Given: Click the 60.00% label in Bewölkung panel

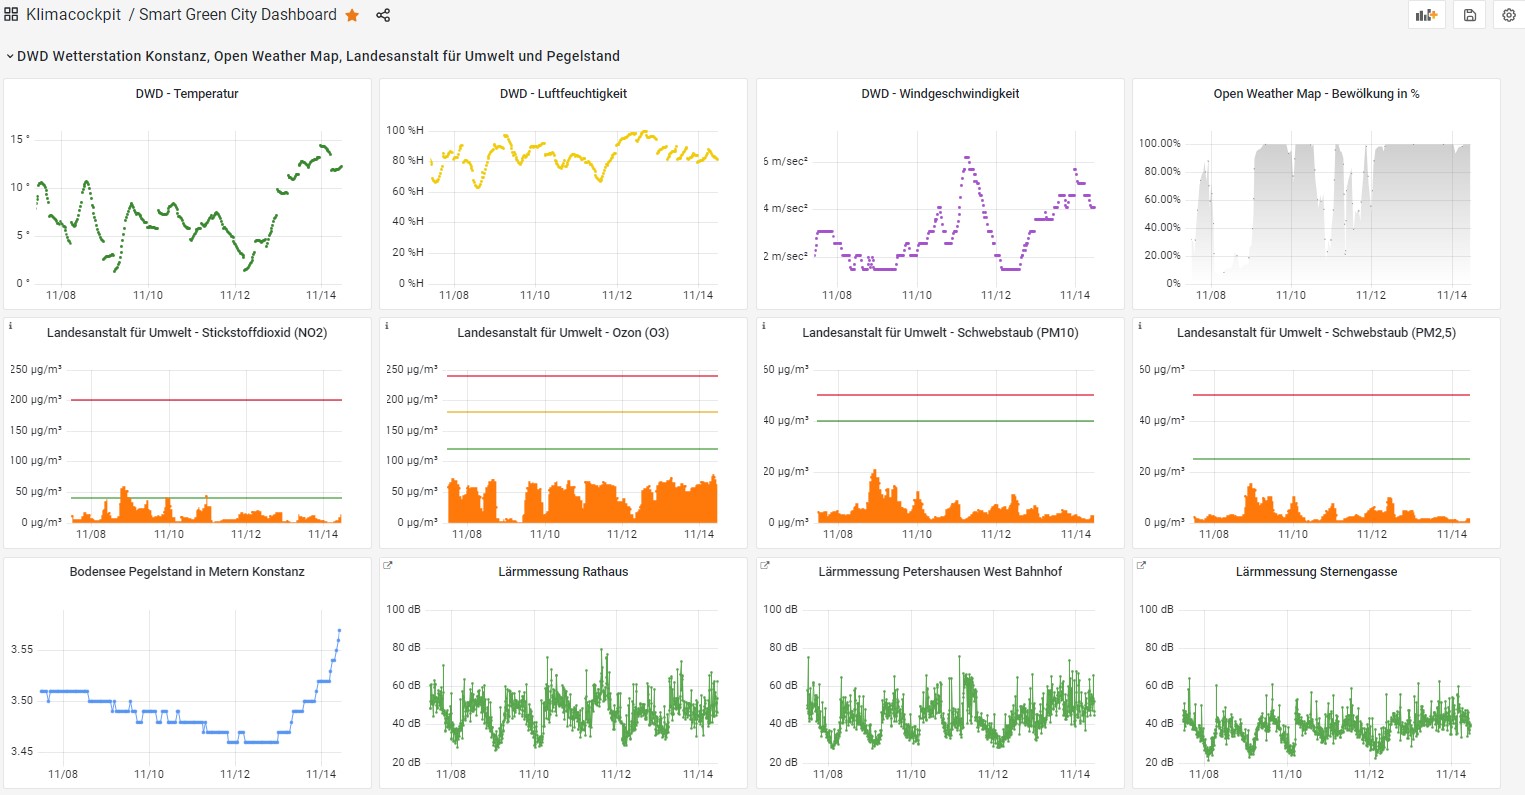Looking at the screenshot, I should pyautogui.click(x=1163, y=200).
